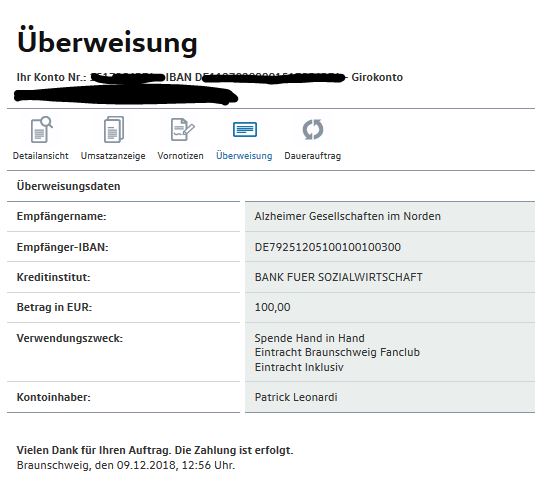
Task: Select recipient Alzheimer Gesellschaften im Norden
Action: (x=348, y=216)
